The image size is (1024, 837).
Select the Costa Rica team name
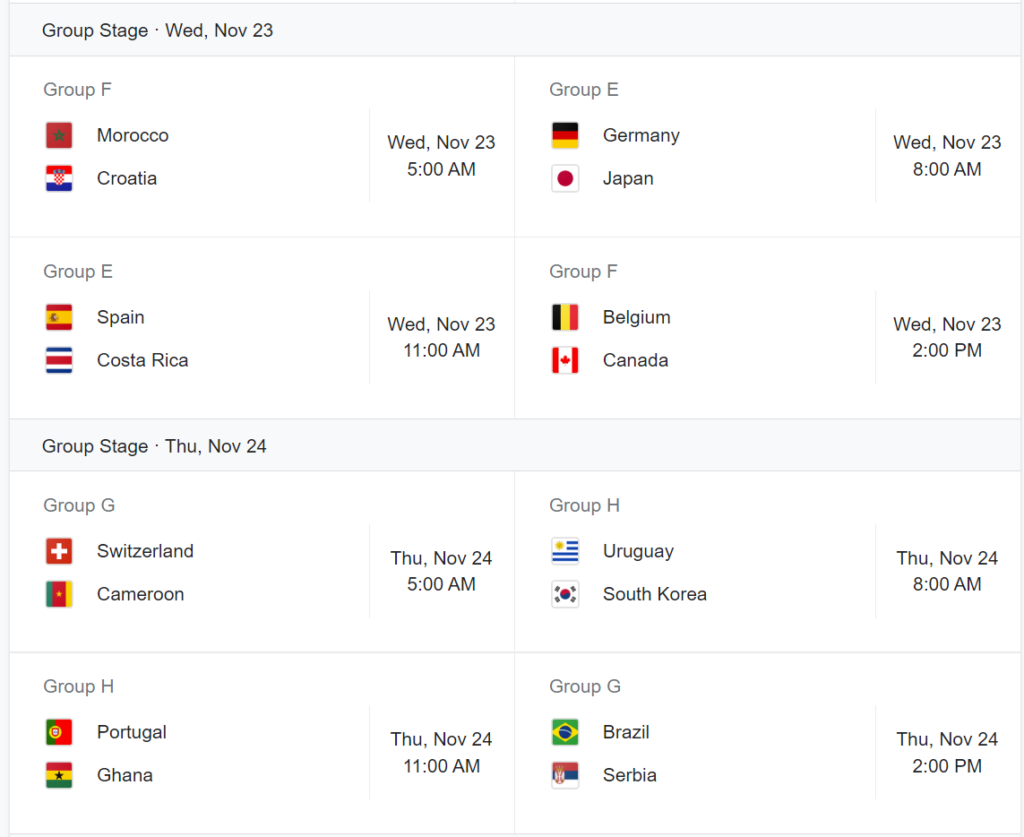tap(142, 360)
